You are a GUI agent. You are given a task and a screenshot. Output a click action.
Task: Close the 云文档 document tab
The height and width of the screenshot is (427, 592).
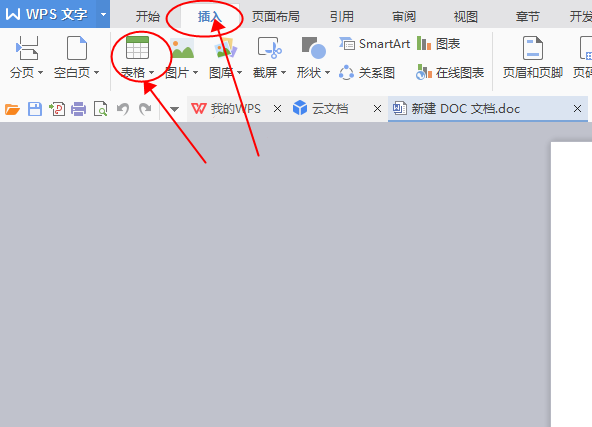tap(377, 109)
